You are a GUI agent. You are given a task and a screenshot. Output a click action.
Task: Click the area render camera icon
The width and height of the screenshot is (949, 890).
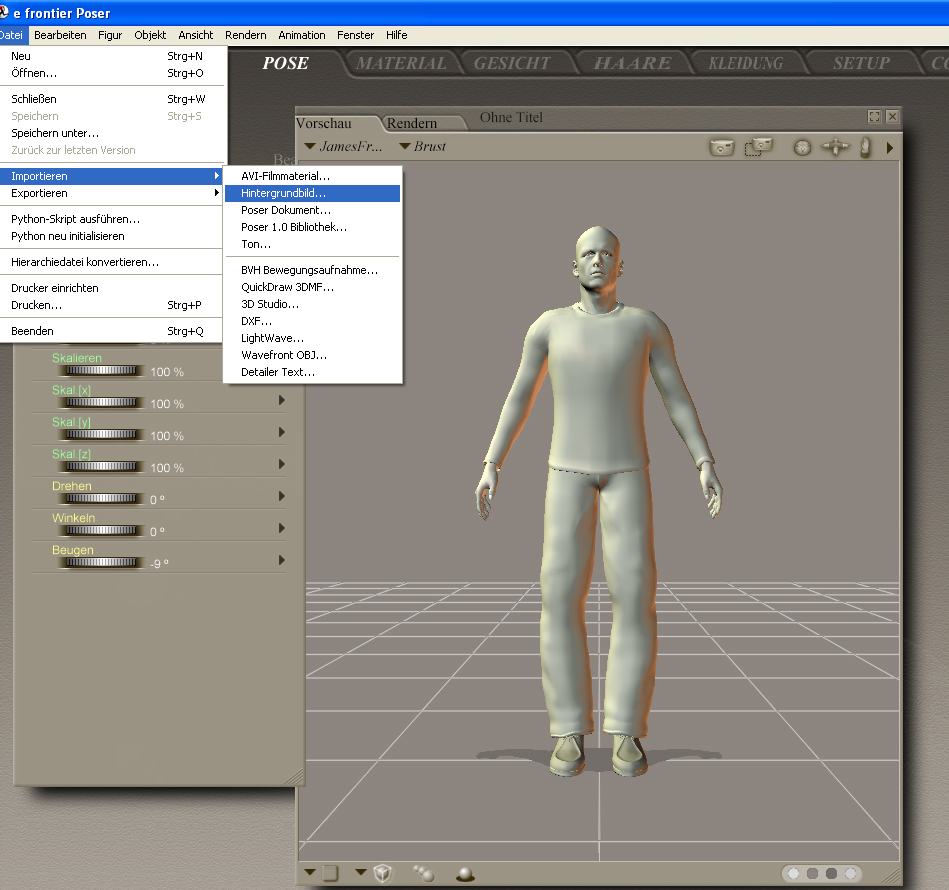click(x=759, y=147)
